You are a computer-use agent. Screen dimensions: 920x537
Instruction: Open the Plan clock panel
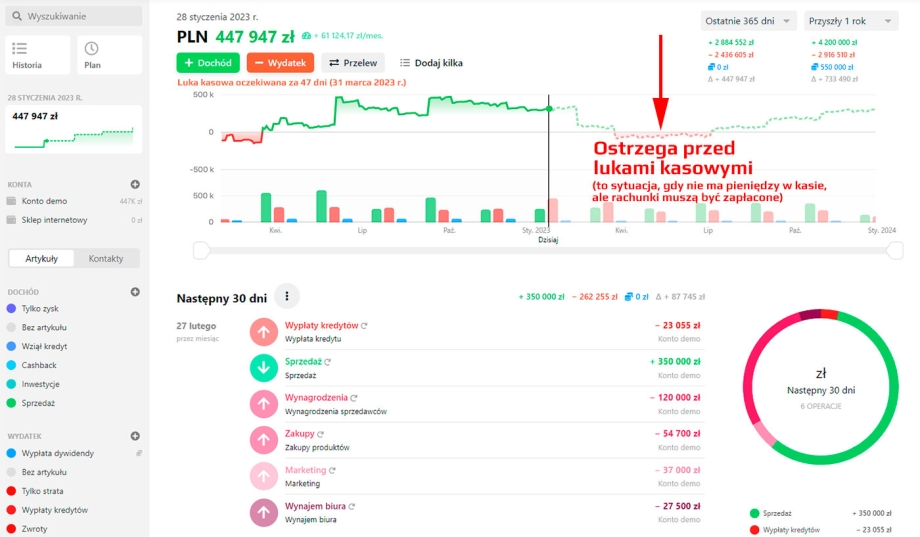click(107, 55)
